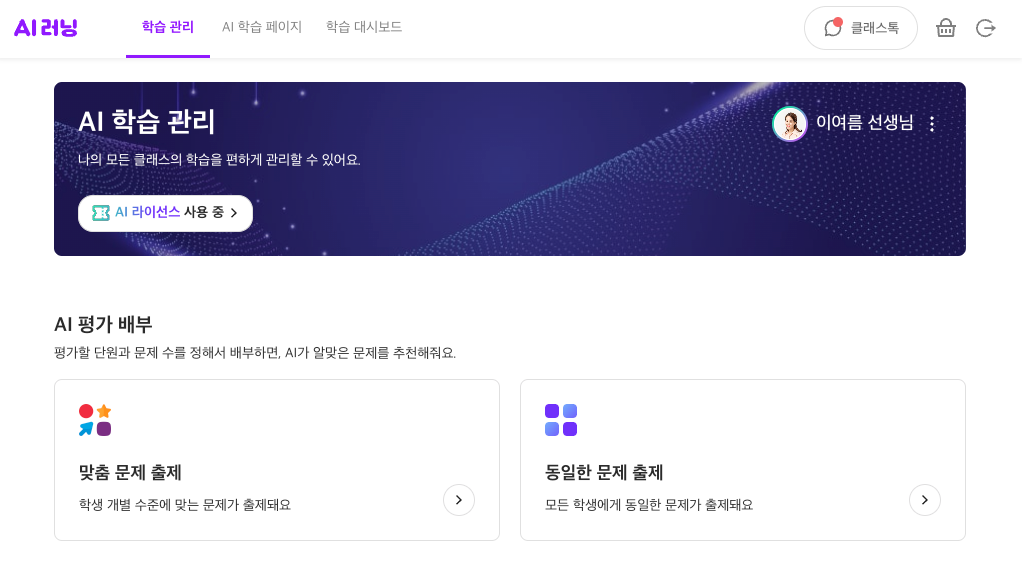The height and width of the screenshot is (588, 1022).
Task: Expand the AI 라이선스 사용 중 chevron
Action: coord(234,213)
